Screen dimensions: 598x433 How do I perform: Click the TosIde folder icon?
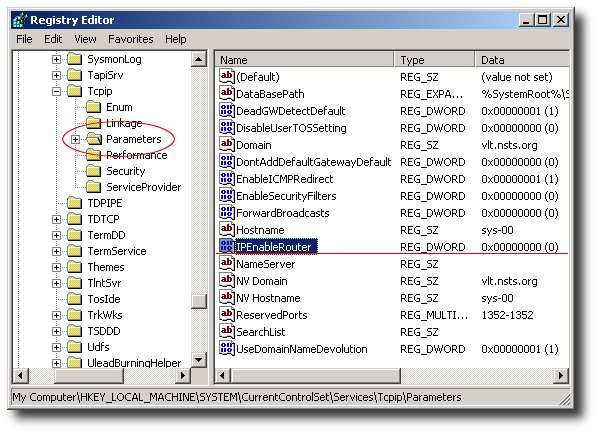[75, 299]
